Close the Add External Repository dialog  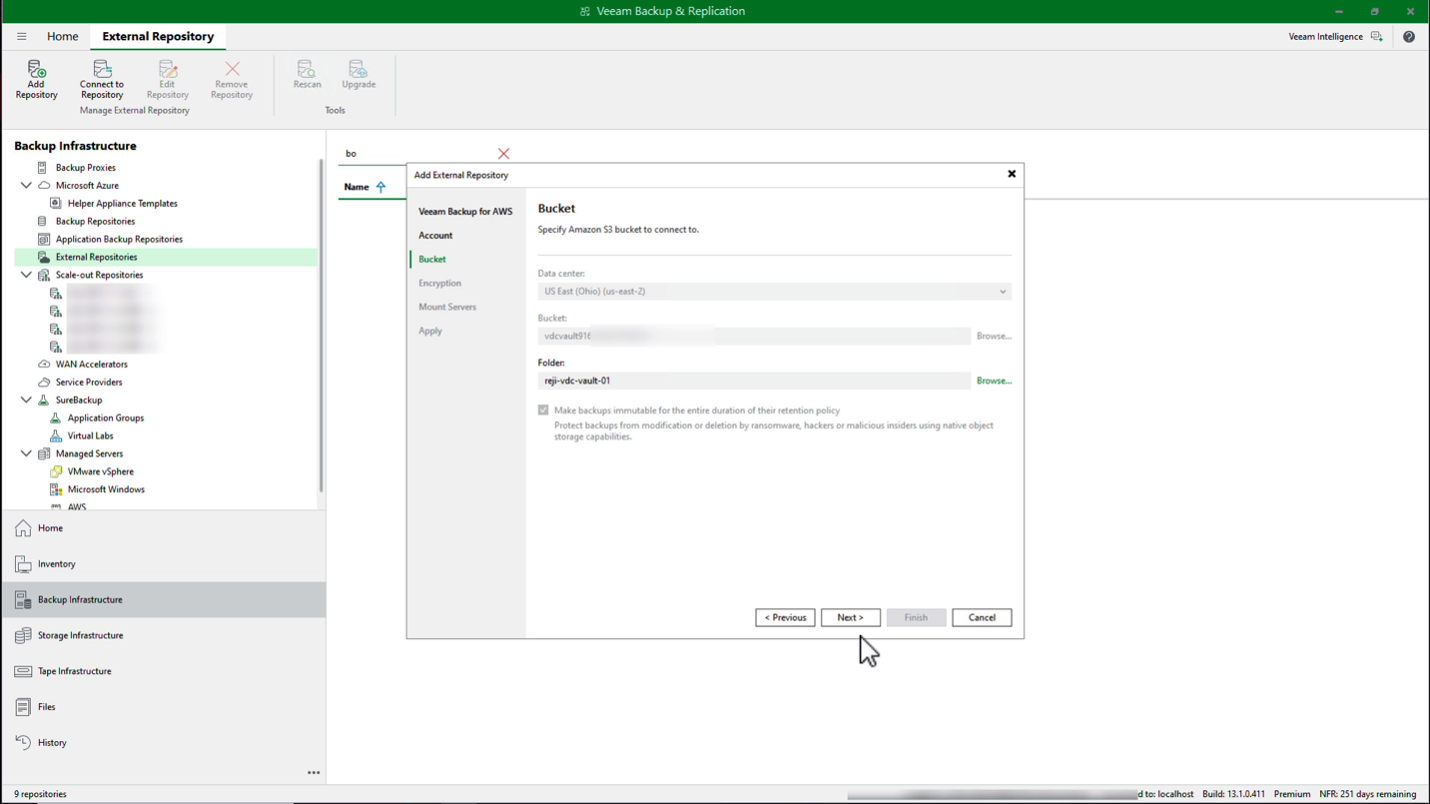(x=1011, y=174)
